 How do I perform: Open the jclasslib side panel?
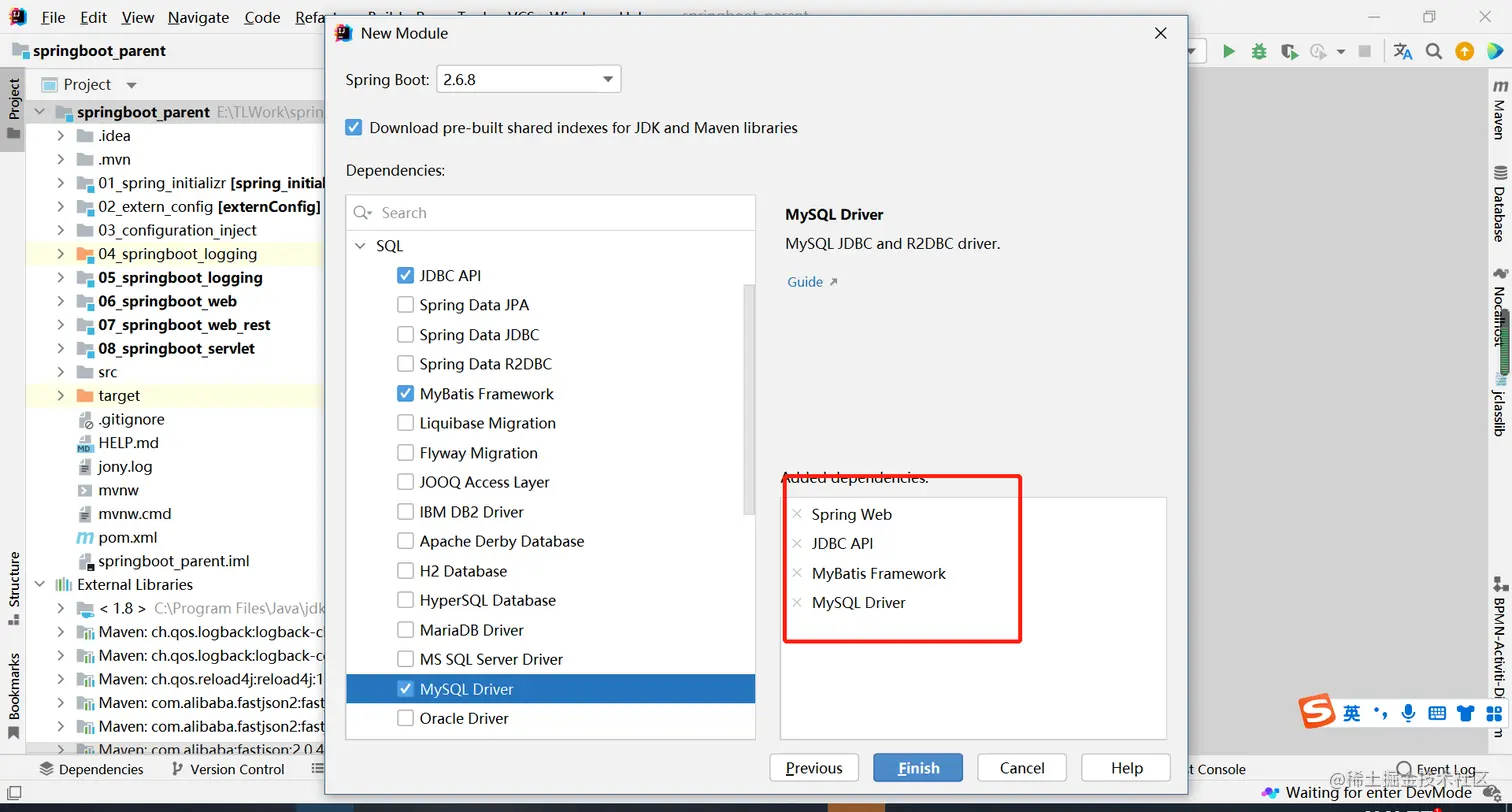coord(1500,407)
